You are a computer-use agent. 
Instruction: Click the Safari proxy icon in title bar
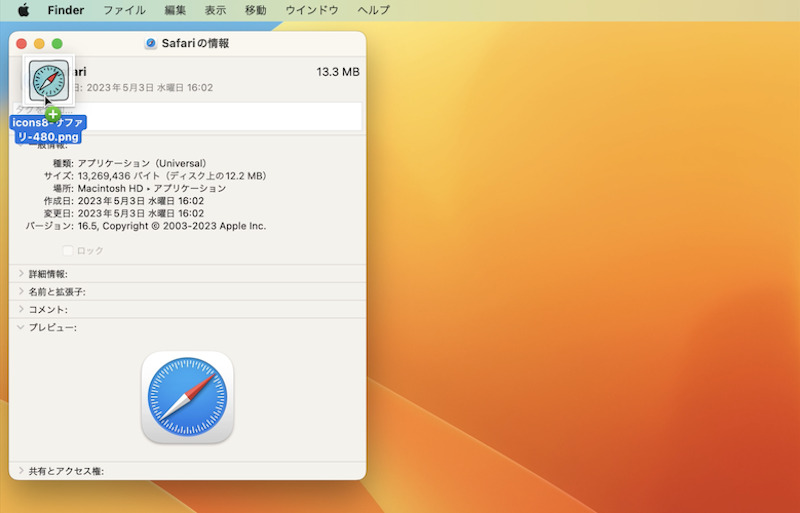(x=151, y=44)
